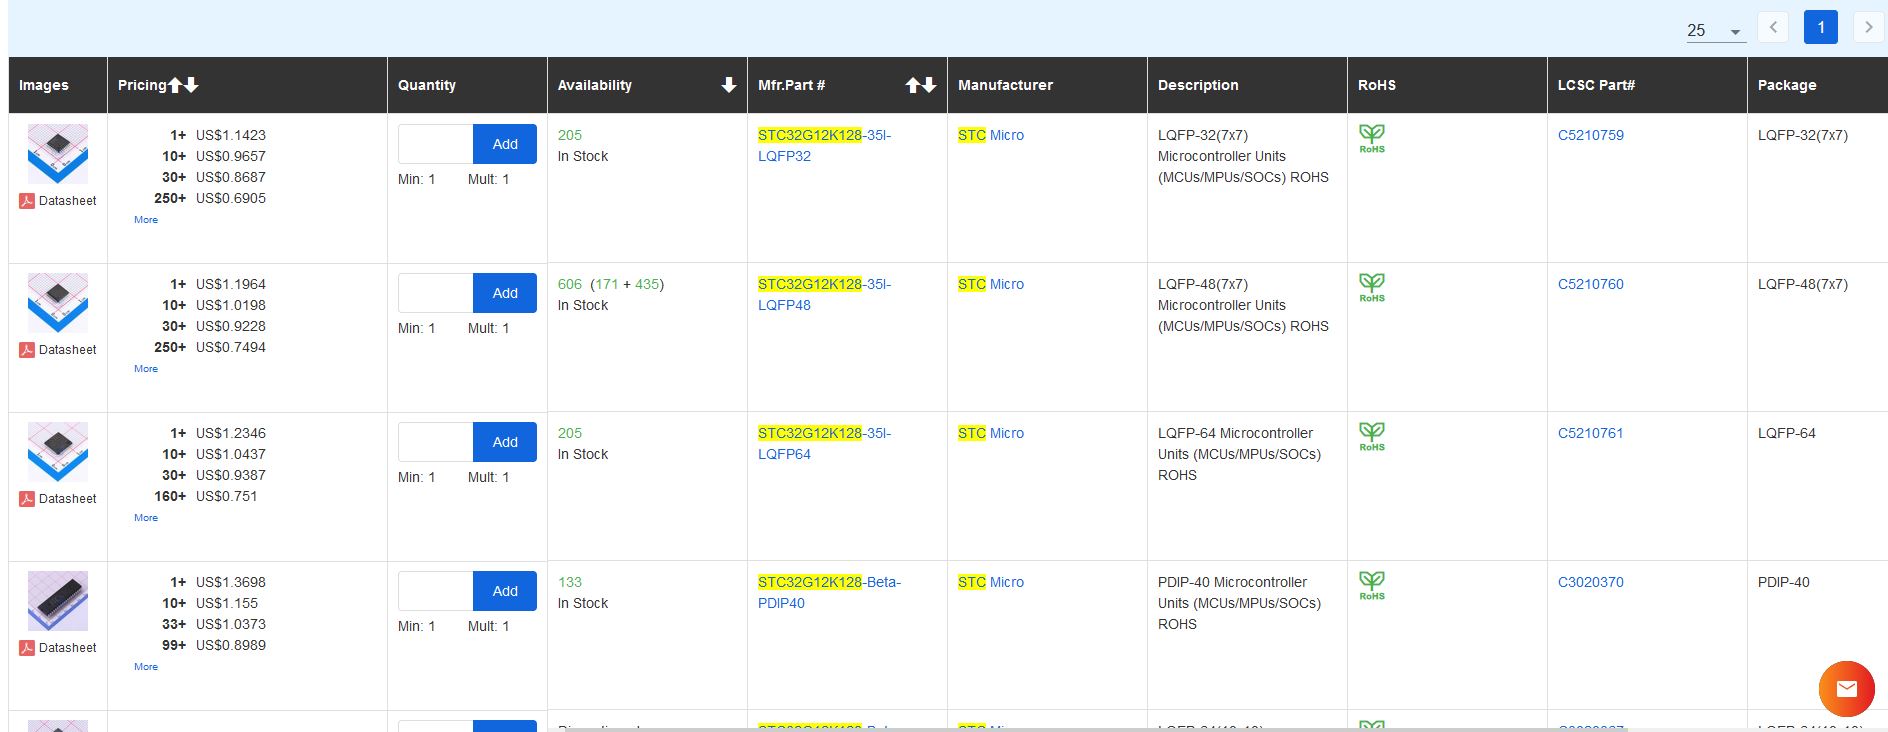View product thumbnail of LQFP48 chip
The image size is (1888, 732).
58,302
